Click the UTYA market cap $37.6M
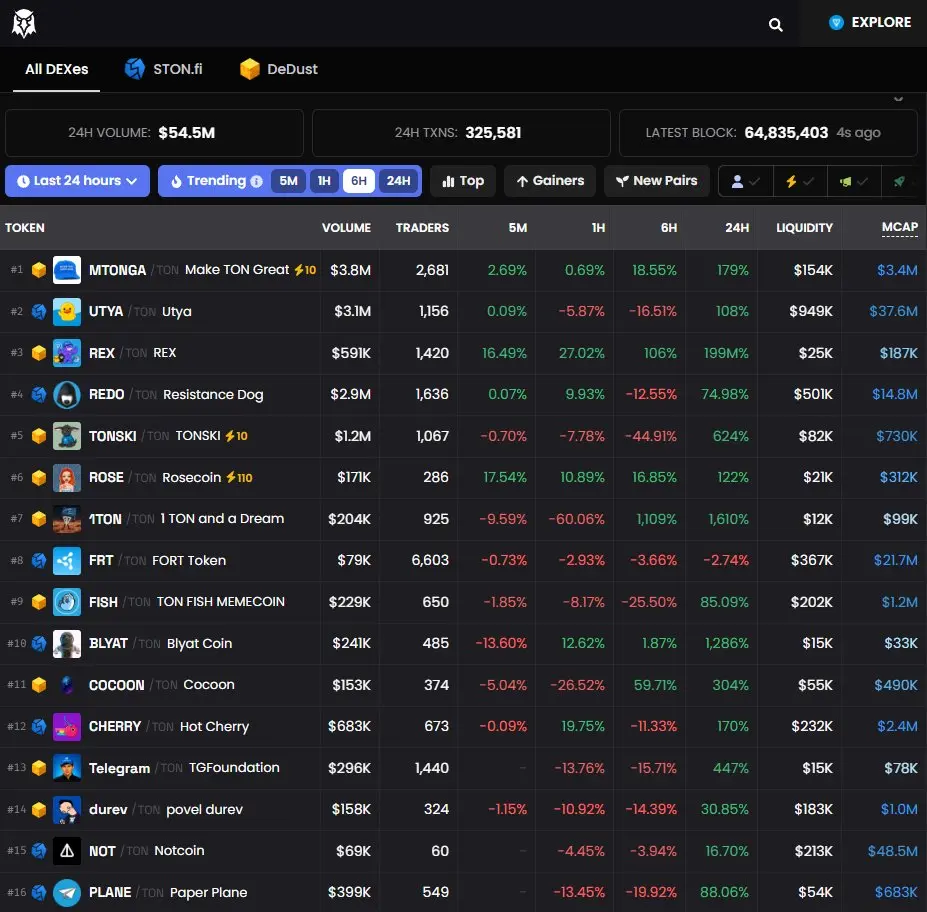Screen dimensions: 927x912 893,311
